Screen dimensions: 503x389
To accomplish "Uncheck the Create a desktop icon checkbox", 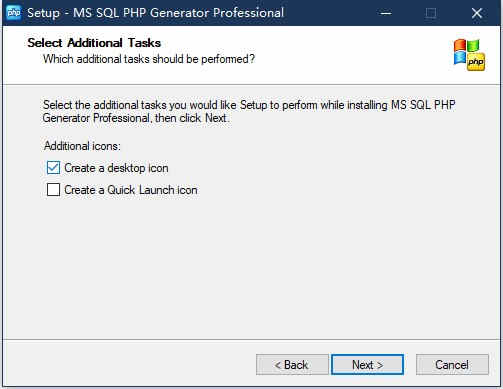I will [53, 168].
